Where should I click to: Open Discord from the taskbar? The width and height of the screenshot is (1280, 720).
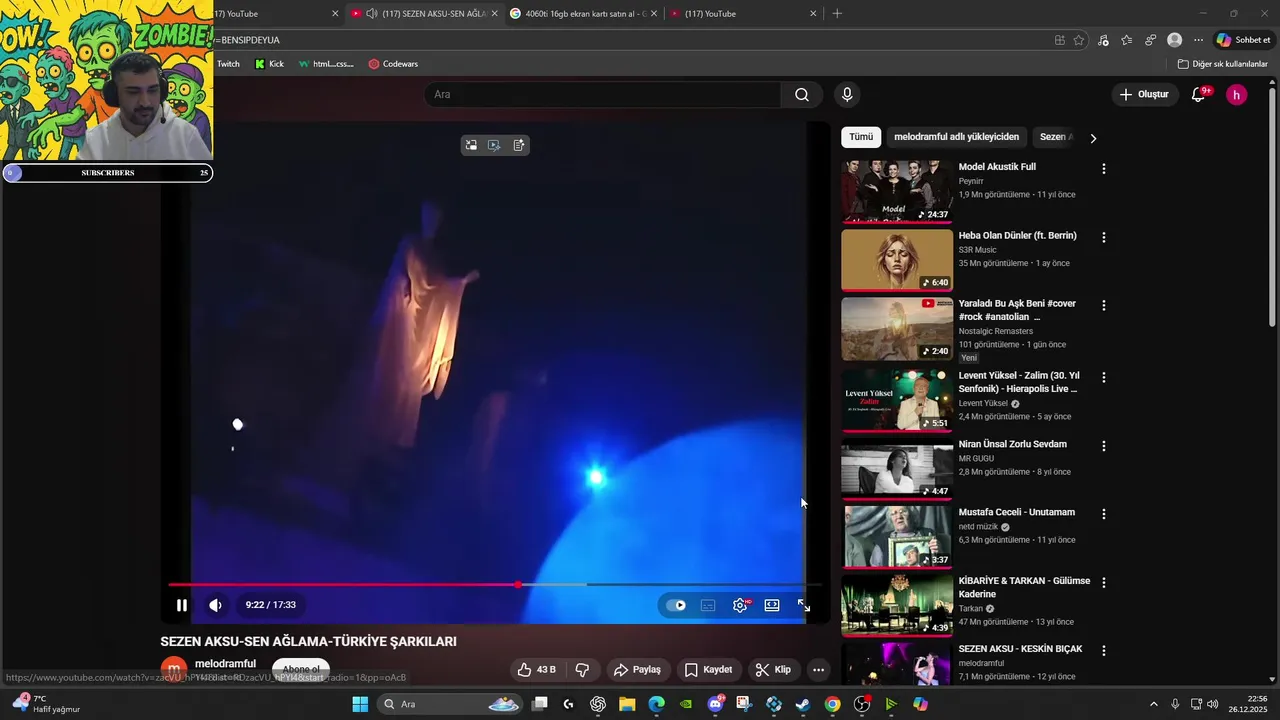click(715, 704)
